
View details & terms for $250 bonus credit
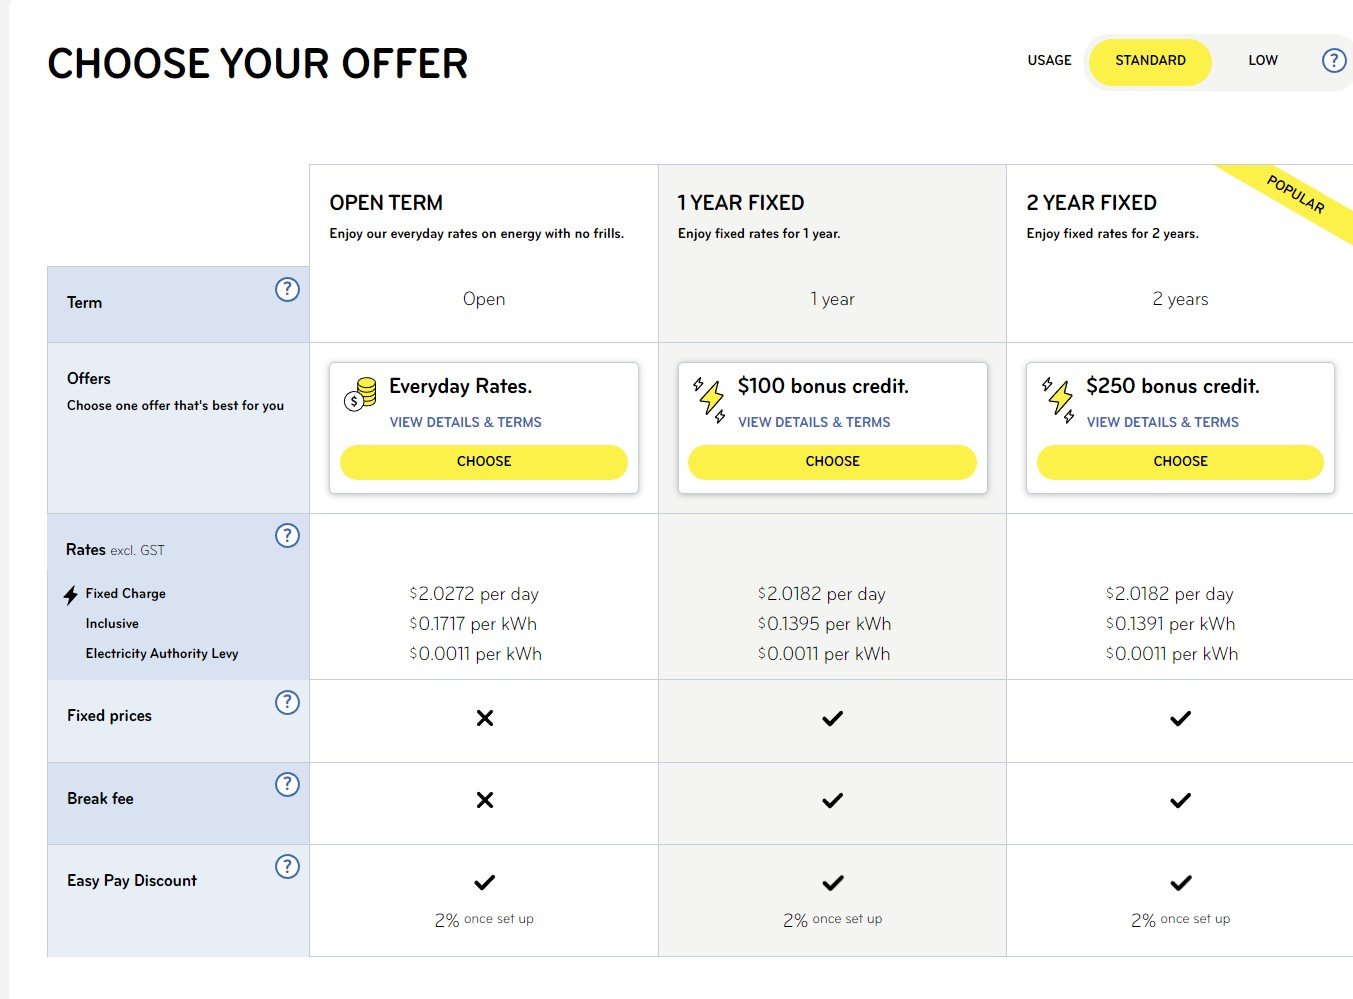click(x=1162, y=422)
